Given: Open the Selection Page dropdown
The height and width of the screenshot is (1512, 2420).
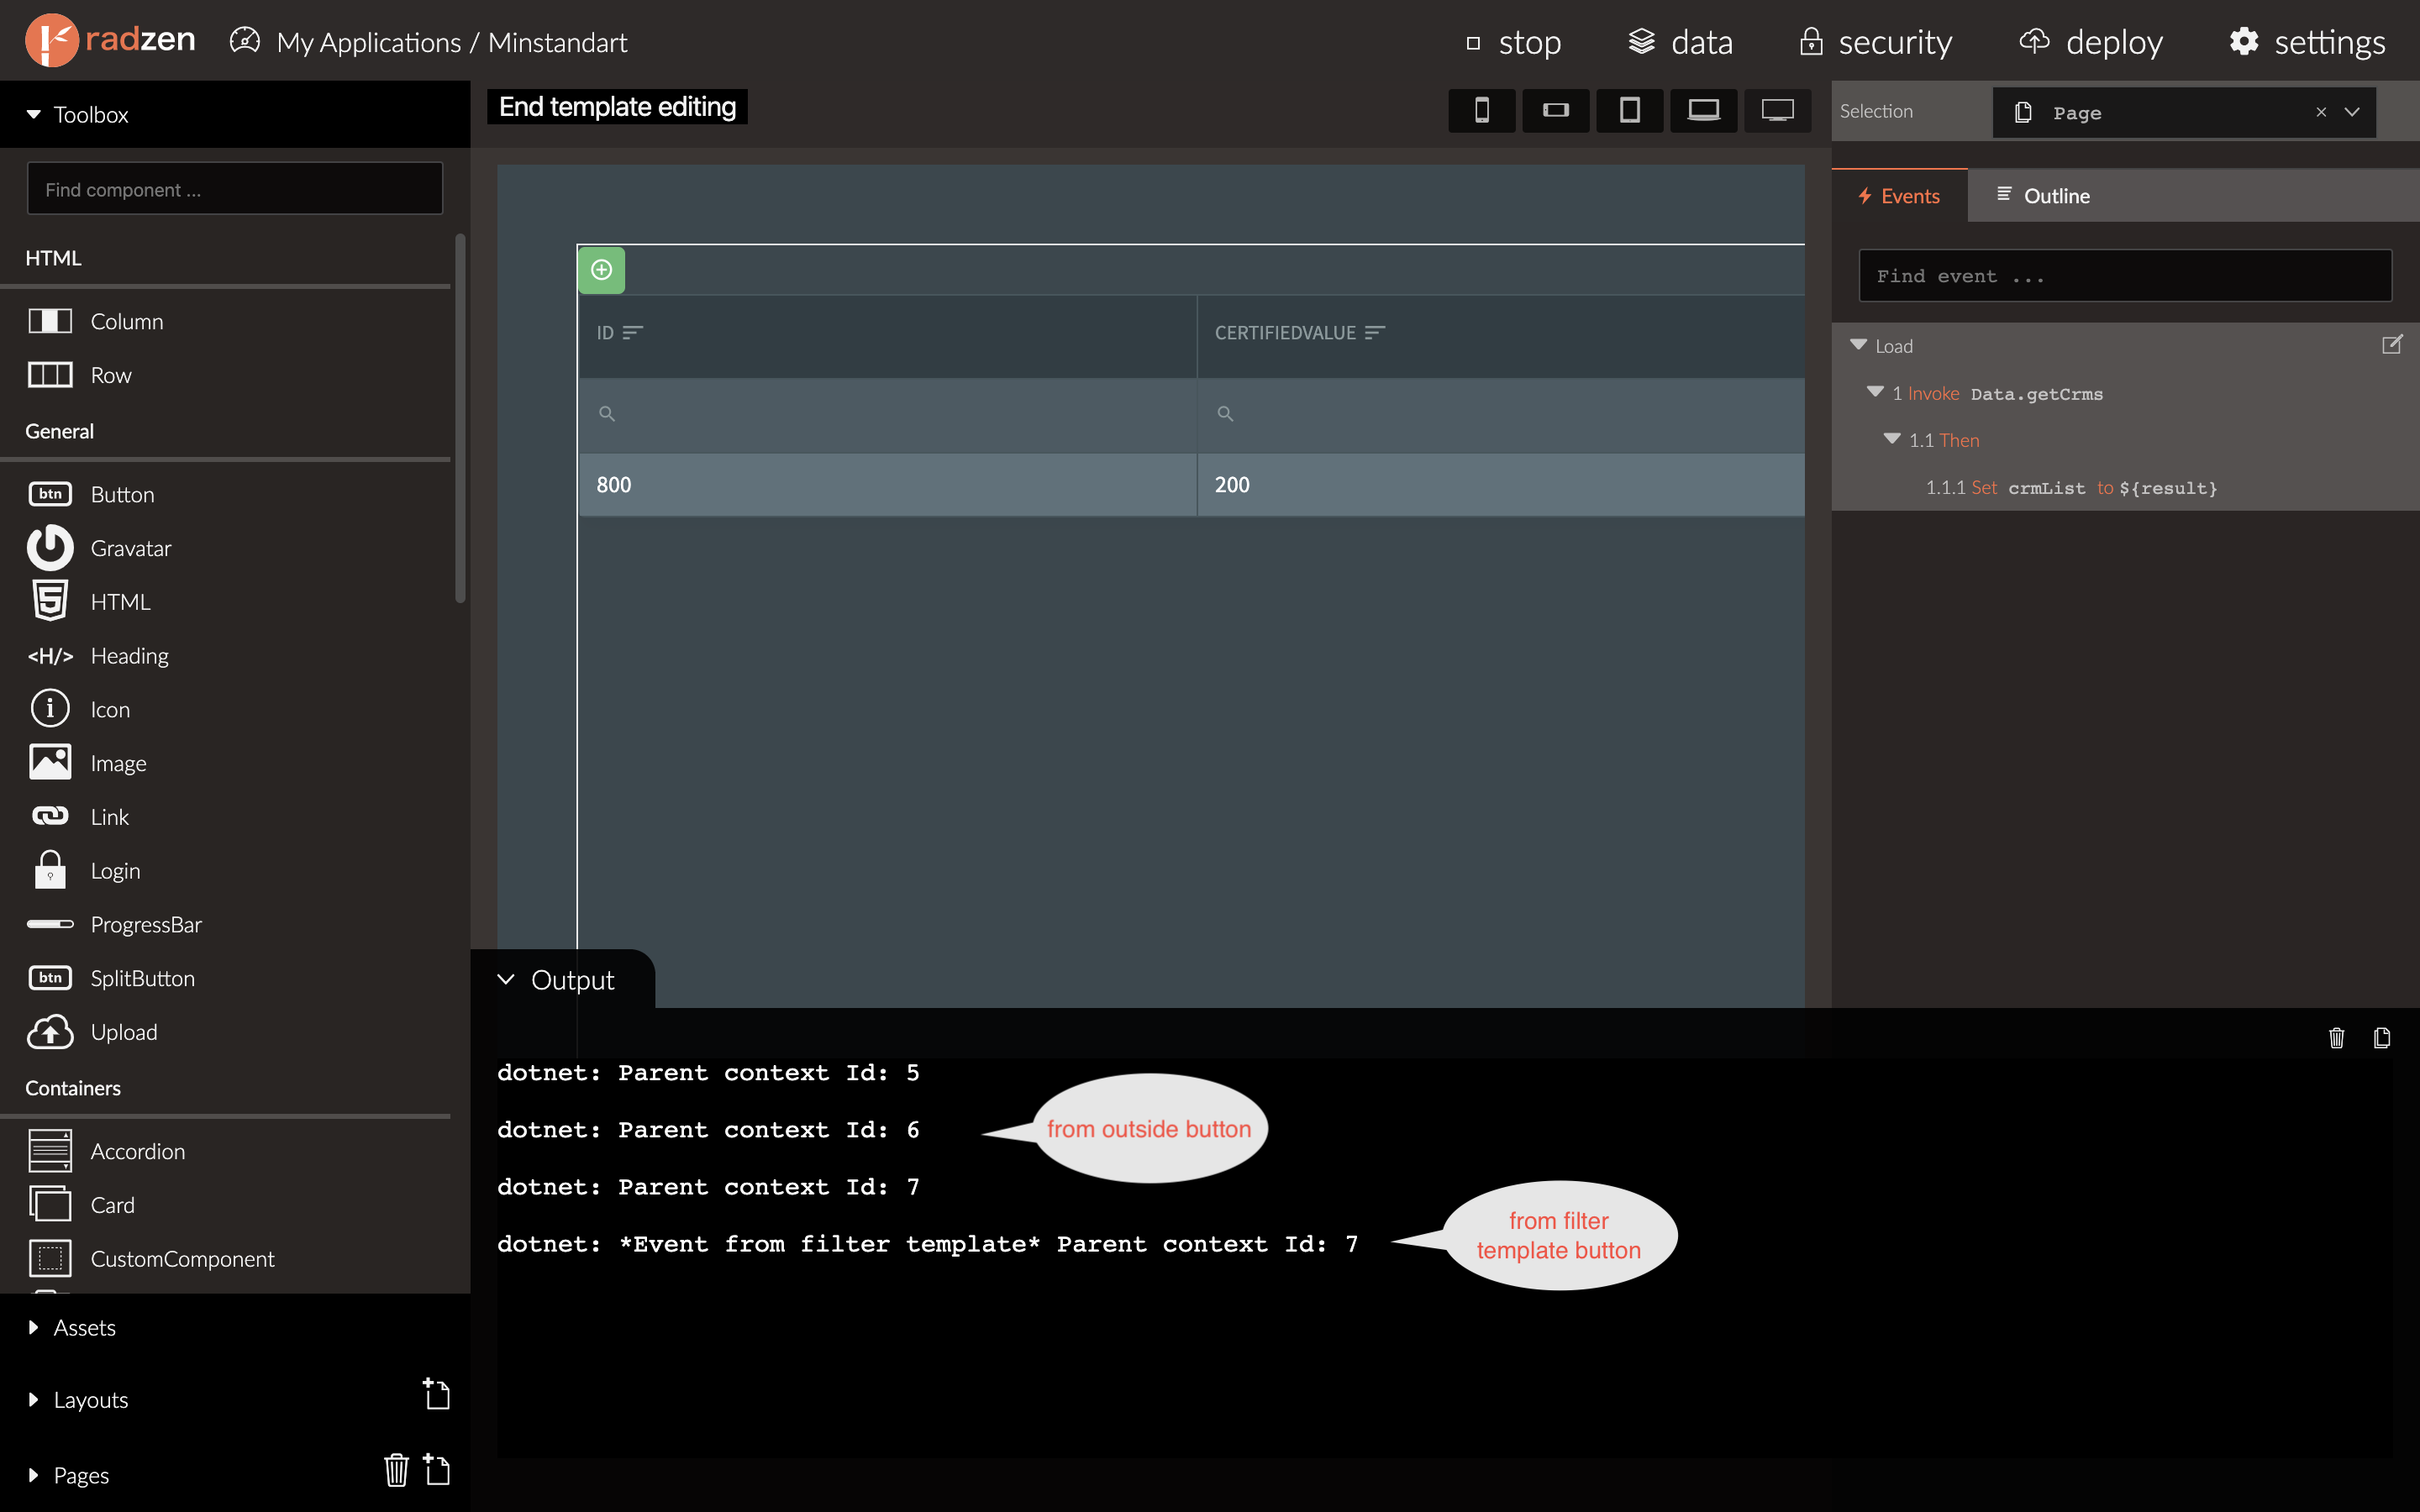Looking at the screenshot, I should (x=2352, y=112).
